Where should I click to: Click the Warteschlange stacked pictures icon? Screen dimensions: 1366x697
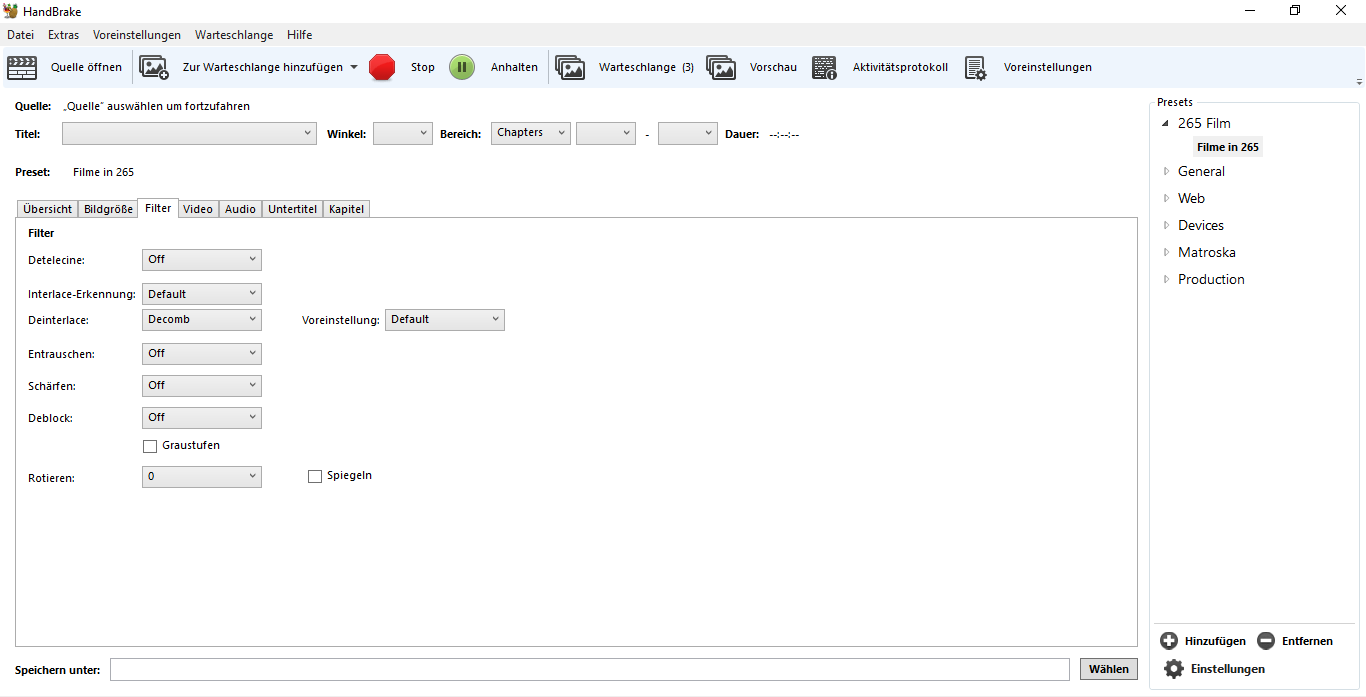pyautogui.click(x=570, y=68)
